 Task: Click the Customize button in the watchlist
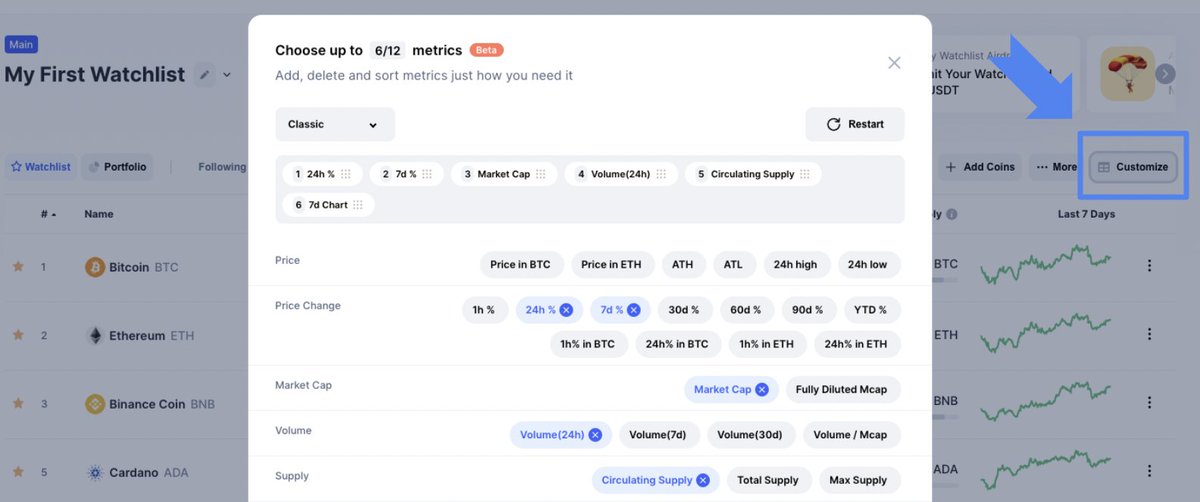[1132, 167]
